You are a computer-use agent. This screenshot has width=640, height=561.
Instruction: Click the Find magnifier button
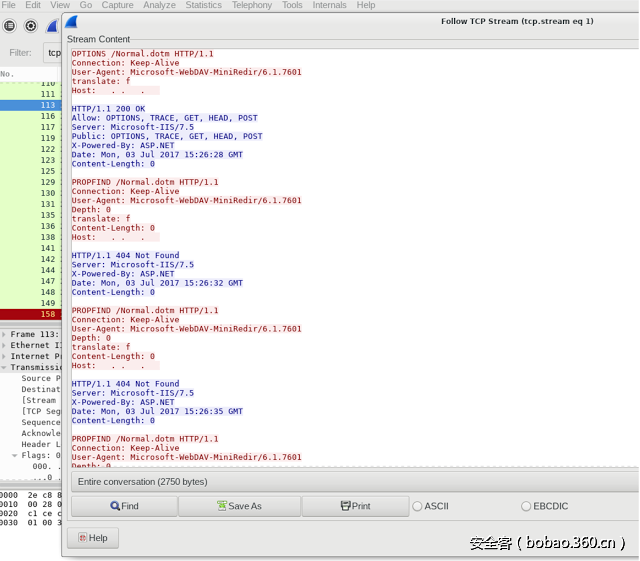[125, 506]
